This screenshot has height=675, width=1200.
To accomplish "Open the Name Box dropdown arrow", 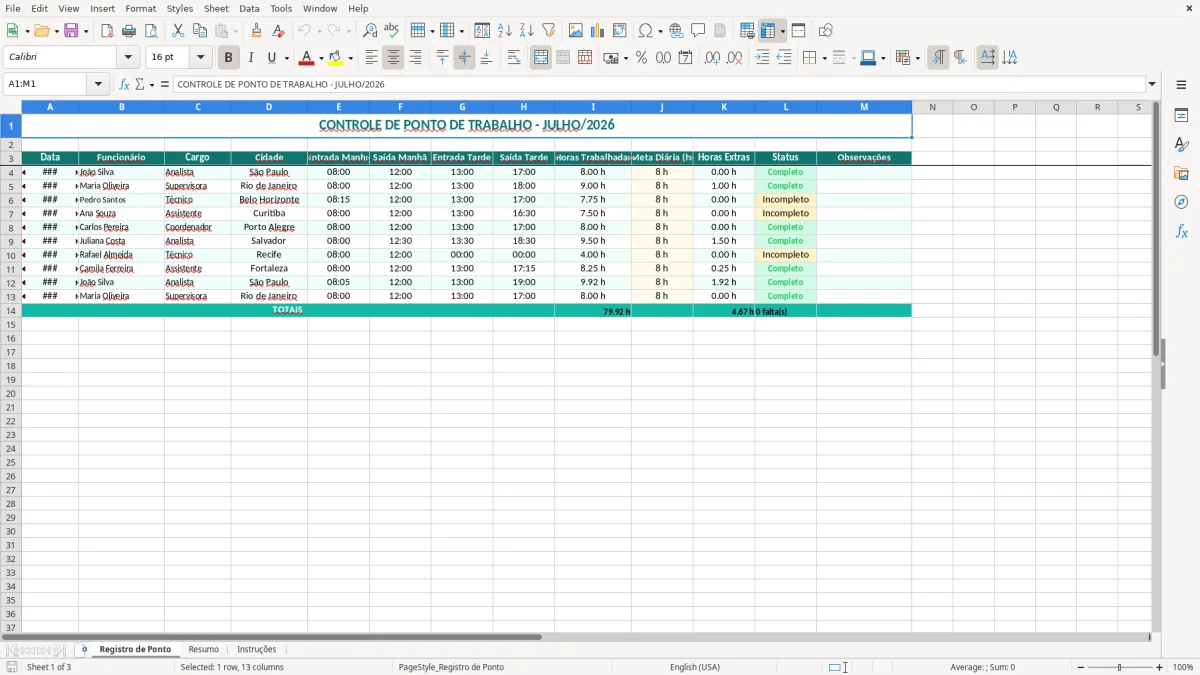I will tap(98, 85).
